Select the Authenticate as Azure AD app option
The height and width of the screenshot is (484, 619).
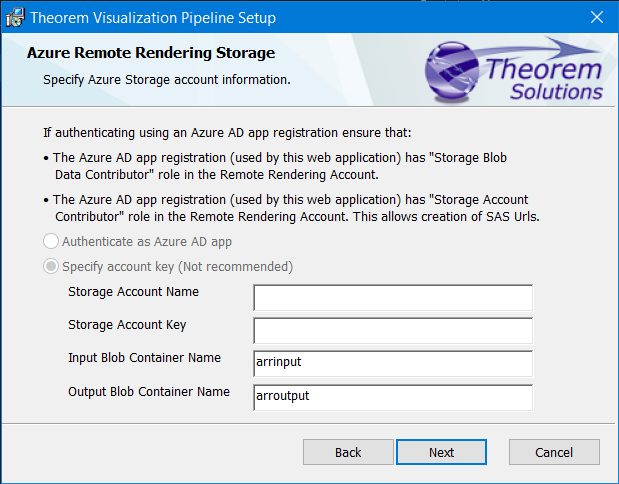click(51, 241)
